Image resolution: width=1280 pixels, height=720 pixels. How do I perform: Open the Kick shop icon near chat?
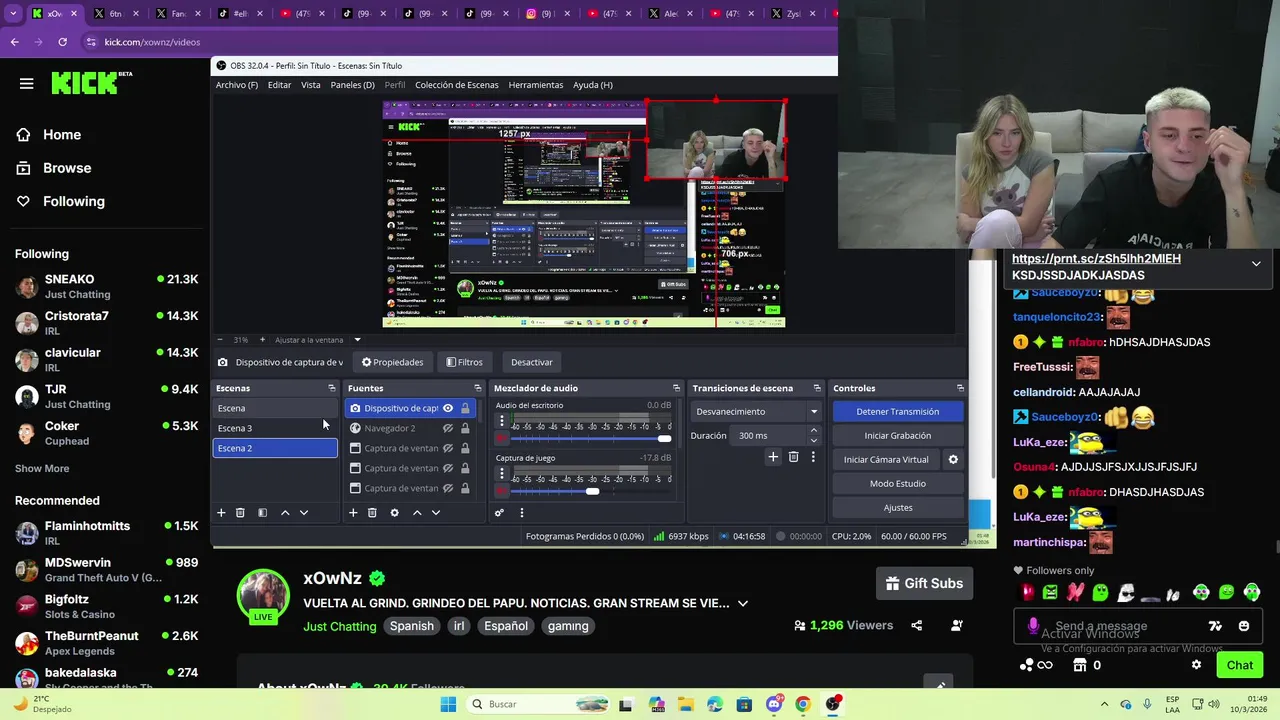click(x=1078, y=665)
